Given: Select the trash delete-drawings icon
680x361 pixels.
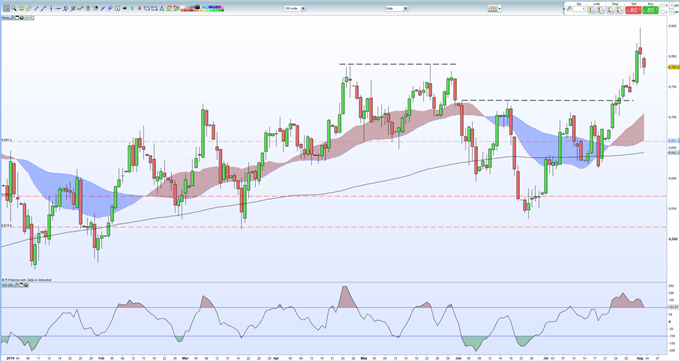Looking at the screenshot, I should [88, 8].
